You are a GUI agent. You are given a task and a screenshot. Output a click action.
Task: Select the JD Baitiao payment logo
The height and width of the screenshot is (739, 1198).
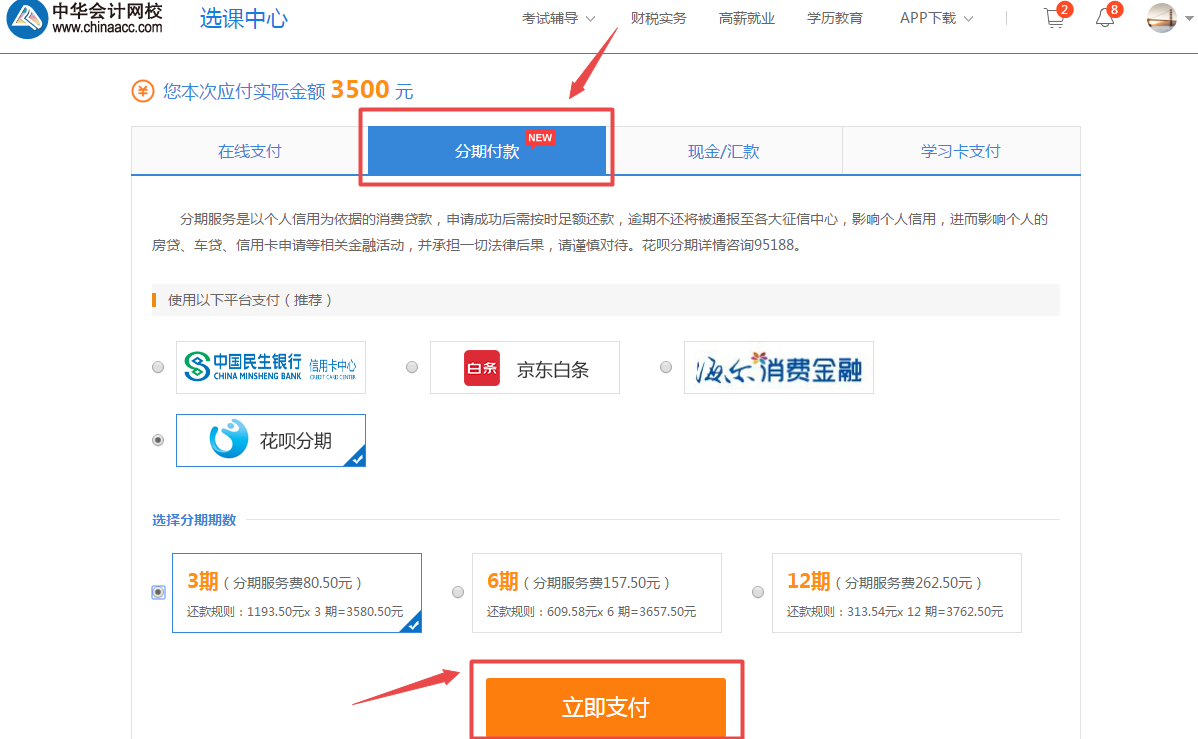[525, 368]
